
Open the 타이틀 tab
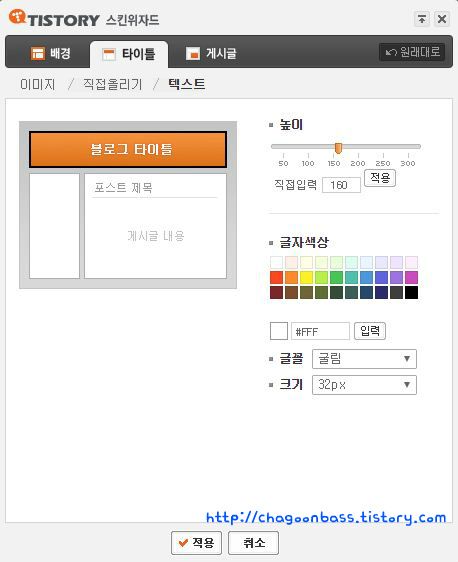coord(129,54)
